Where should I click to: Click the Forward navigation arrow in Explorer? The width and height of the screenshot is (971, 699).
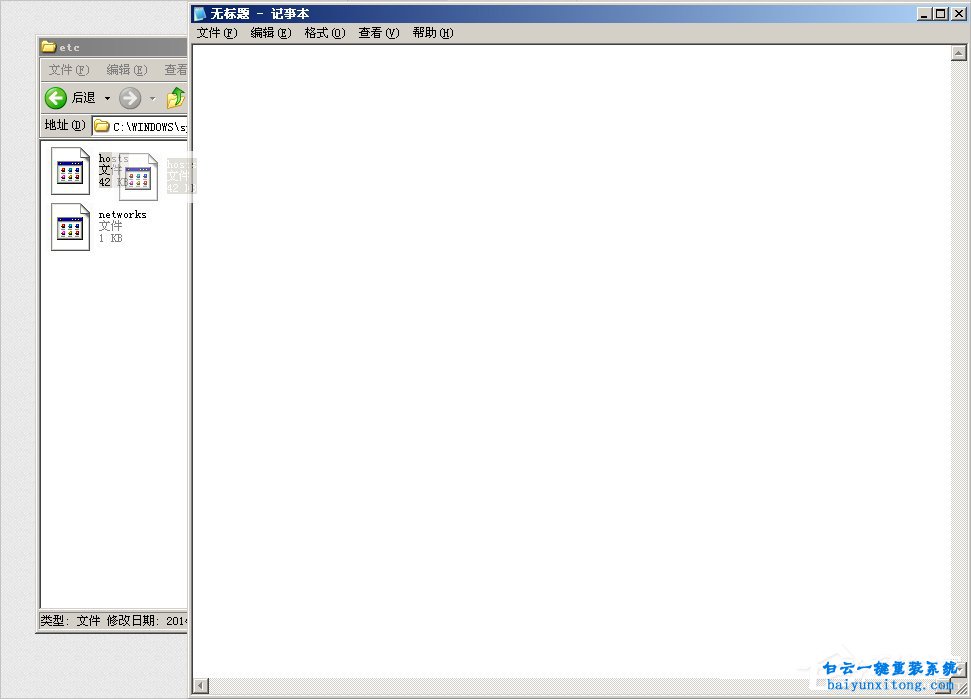130,98
